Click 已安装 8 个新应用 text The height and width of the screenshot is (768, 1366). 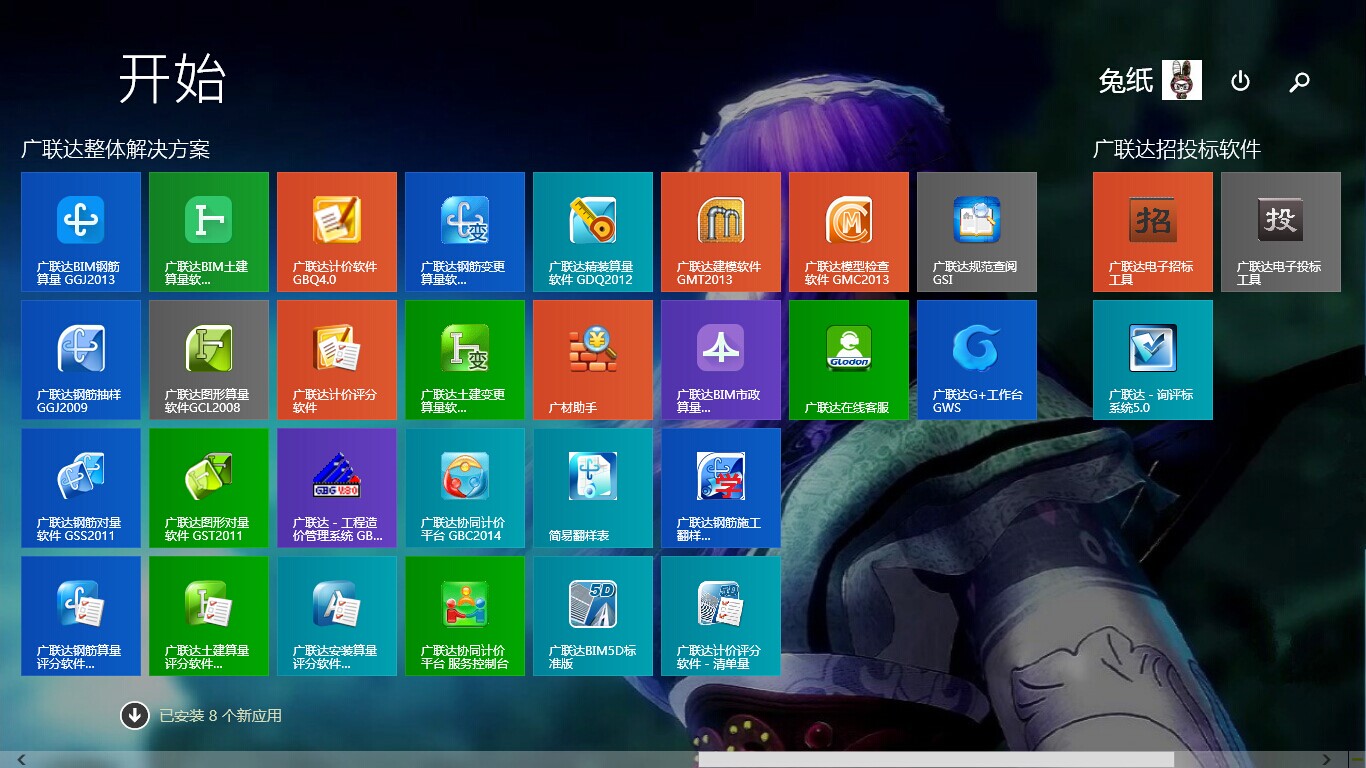click(221, 716)
